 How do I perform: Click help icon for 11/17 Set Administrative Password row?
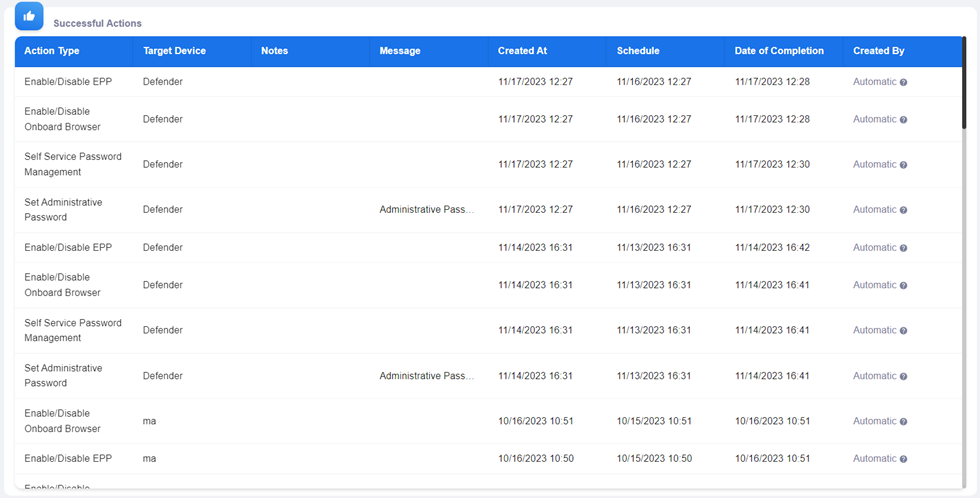click(903, 210)
